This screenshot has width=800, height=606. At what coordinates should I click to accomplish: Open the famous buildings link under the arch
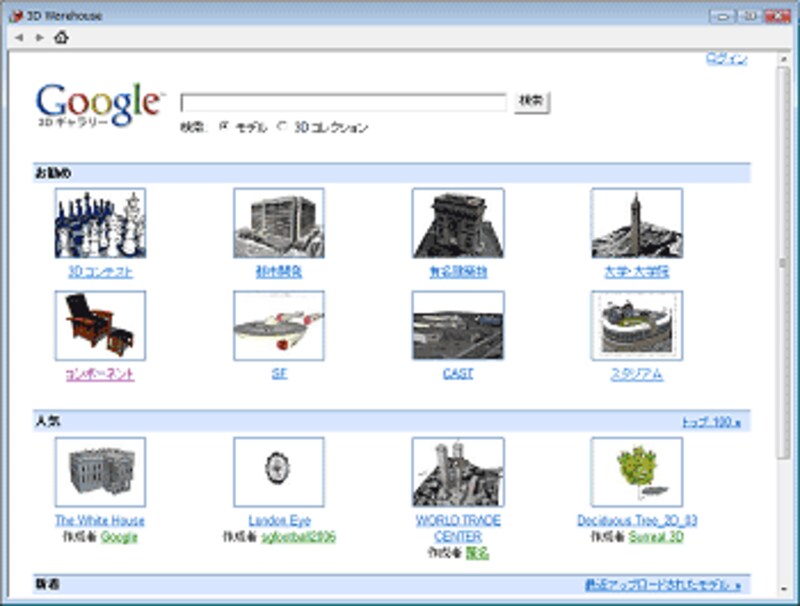coord(458,272)
